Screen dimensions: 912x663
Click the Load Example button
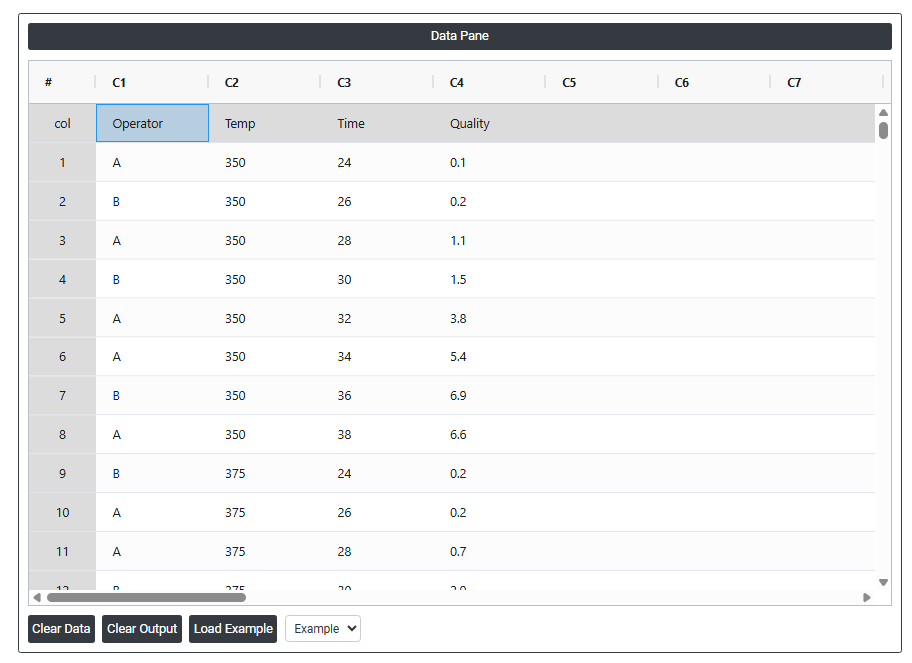tap(233, 629)
